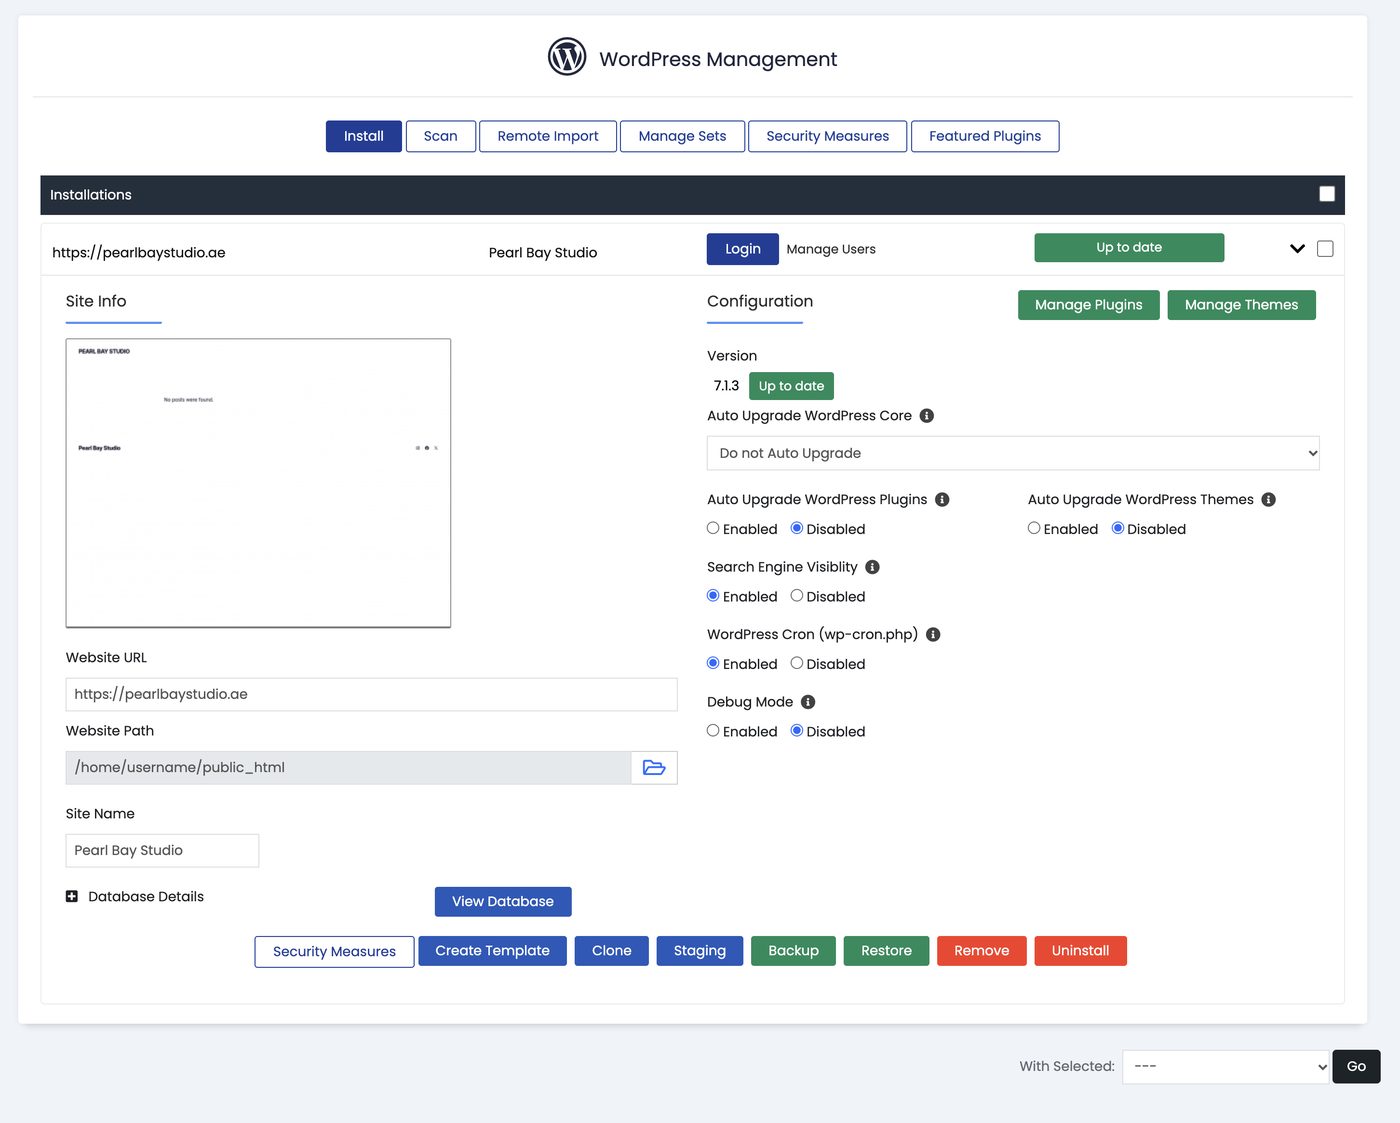Open the Featured Plugins tab
Viewport: 1400px width, 1123px height.
tap(985, 136)
